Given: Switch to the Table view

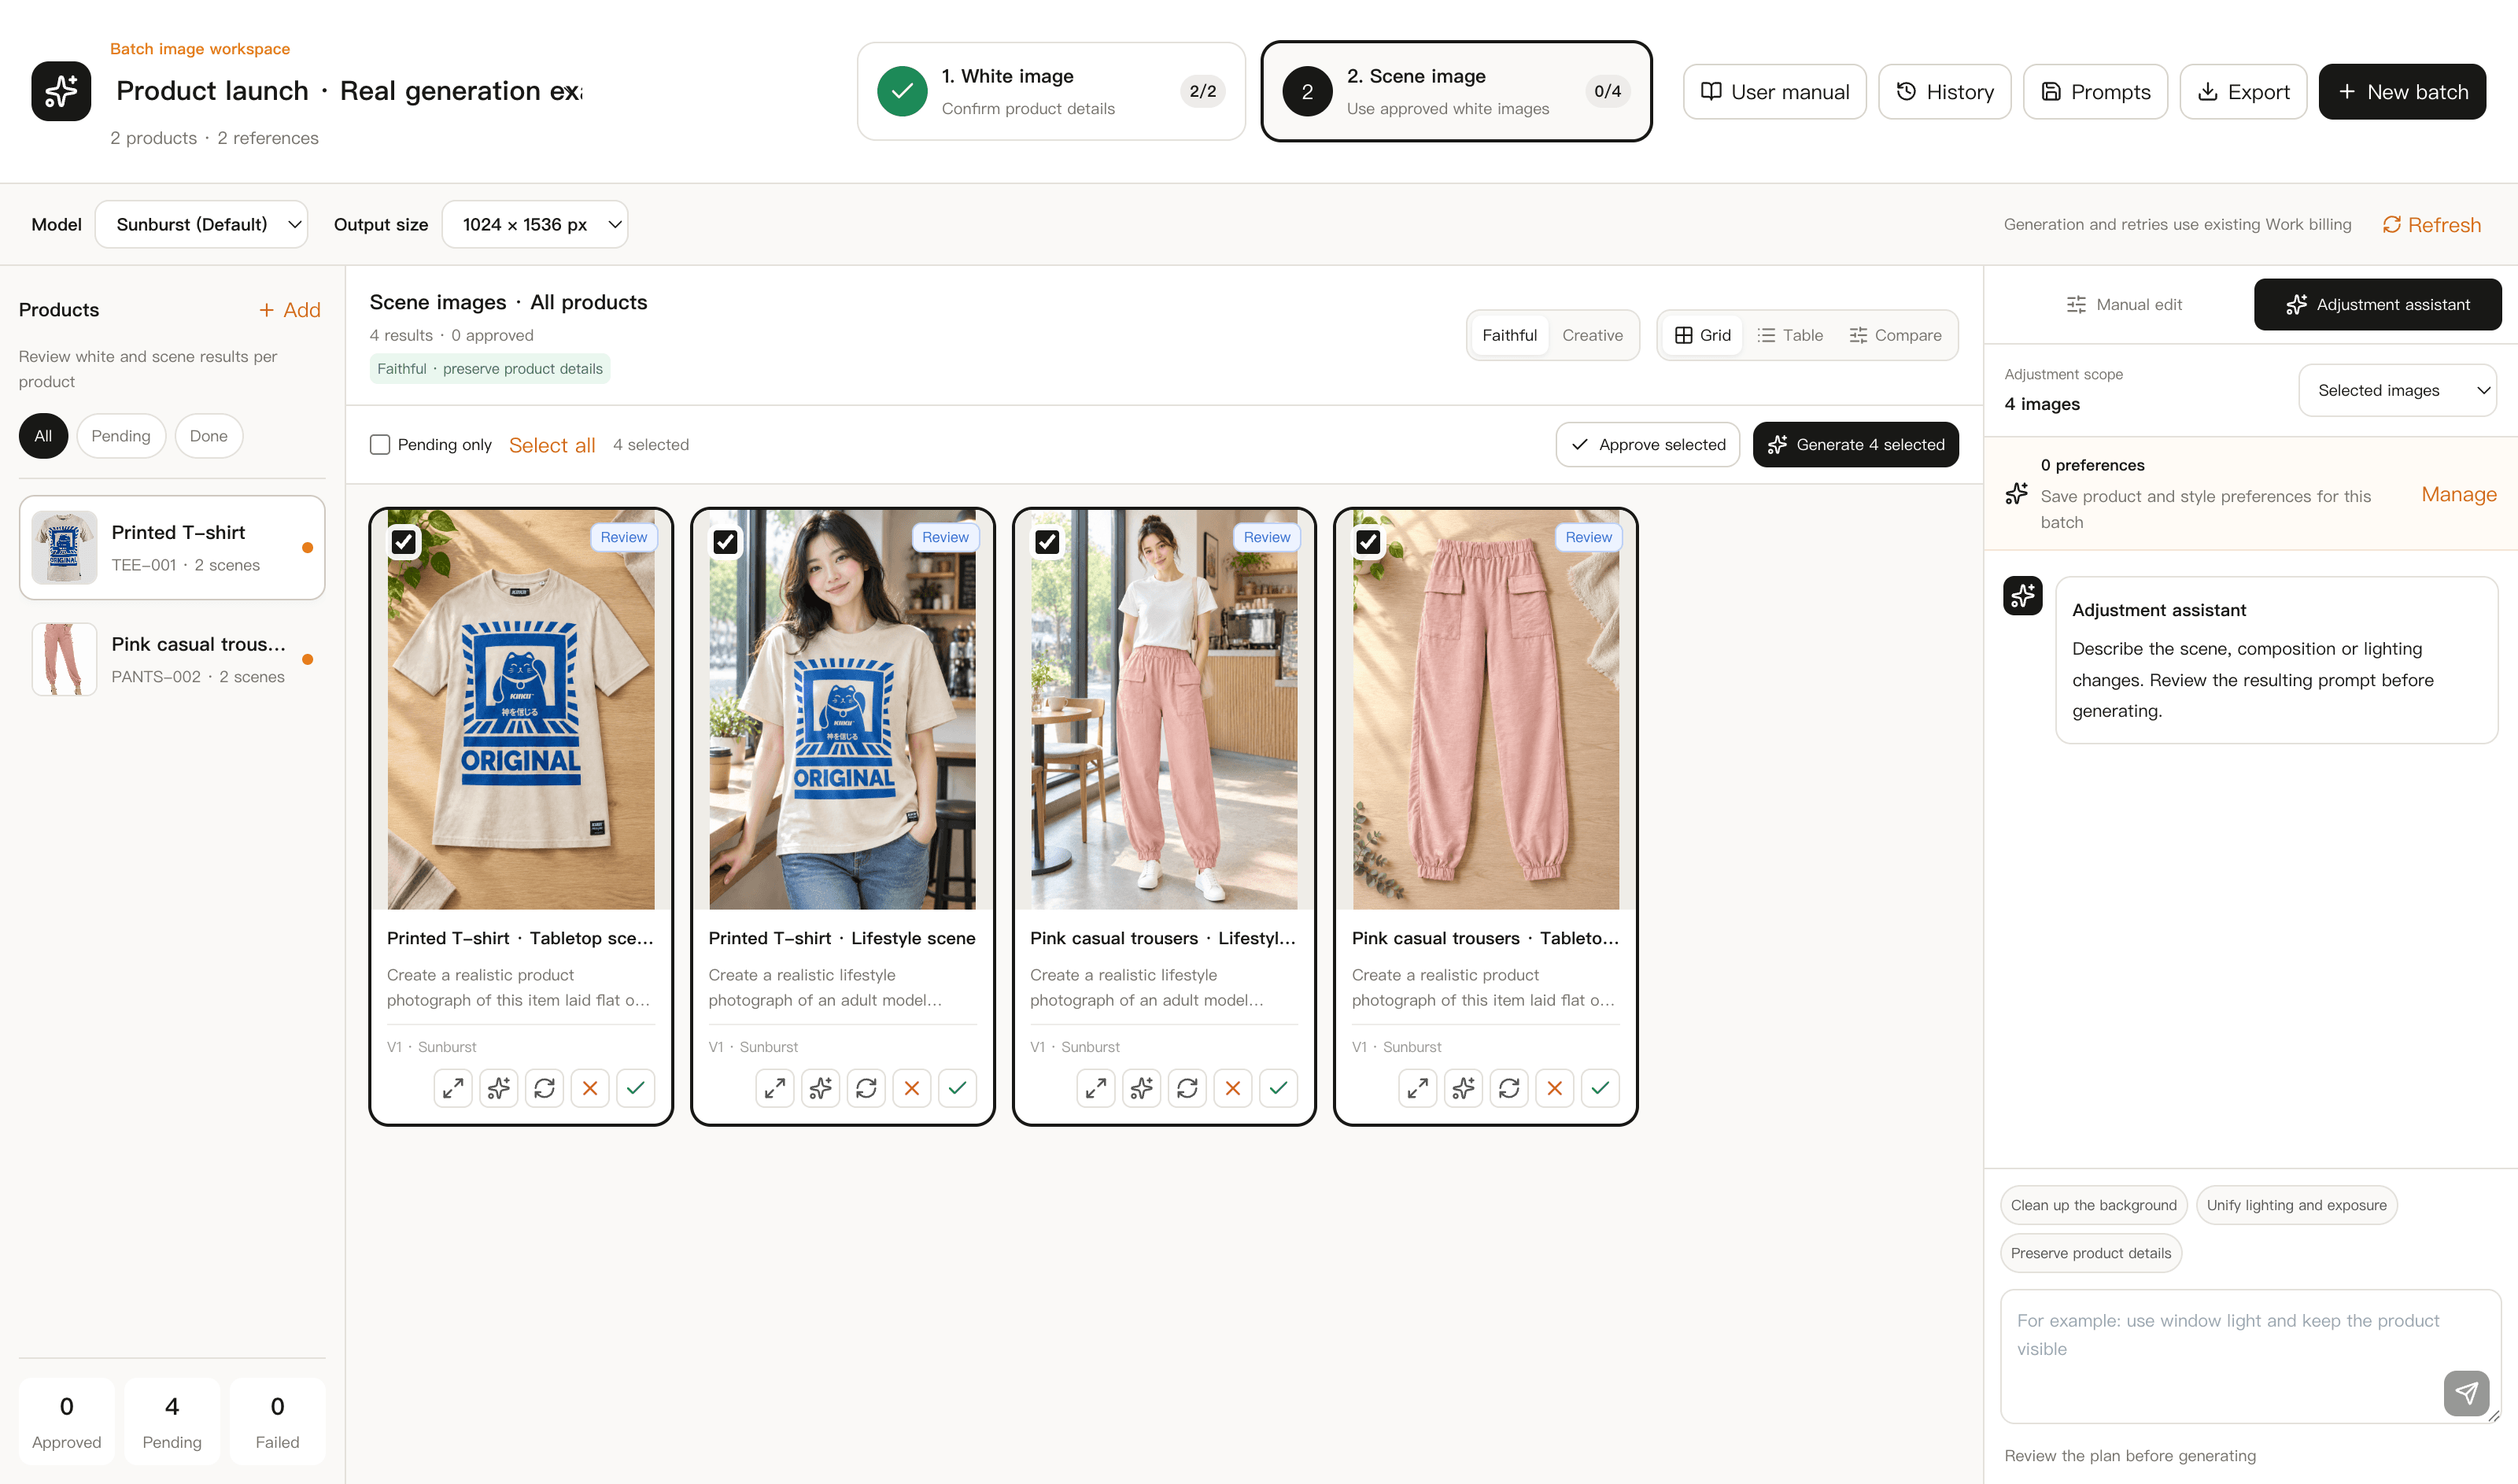Looking at the screenshot, I should point(1790,335).
